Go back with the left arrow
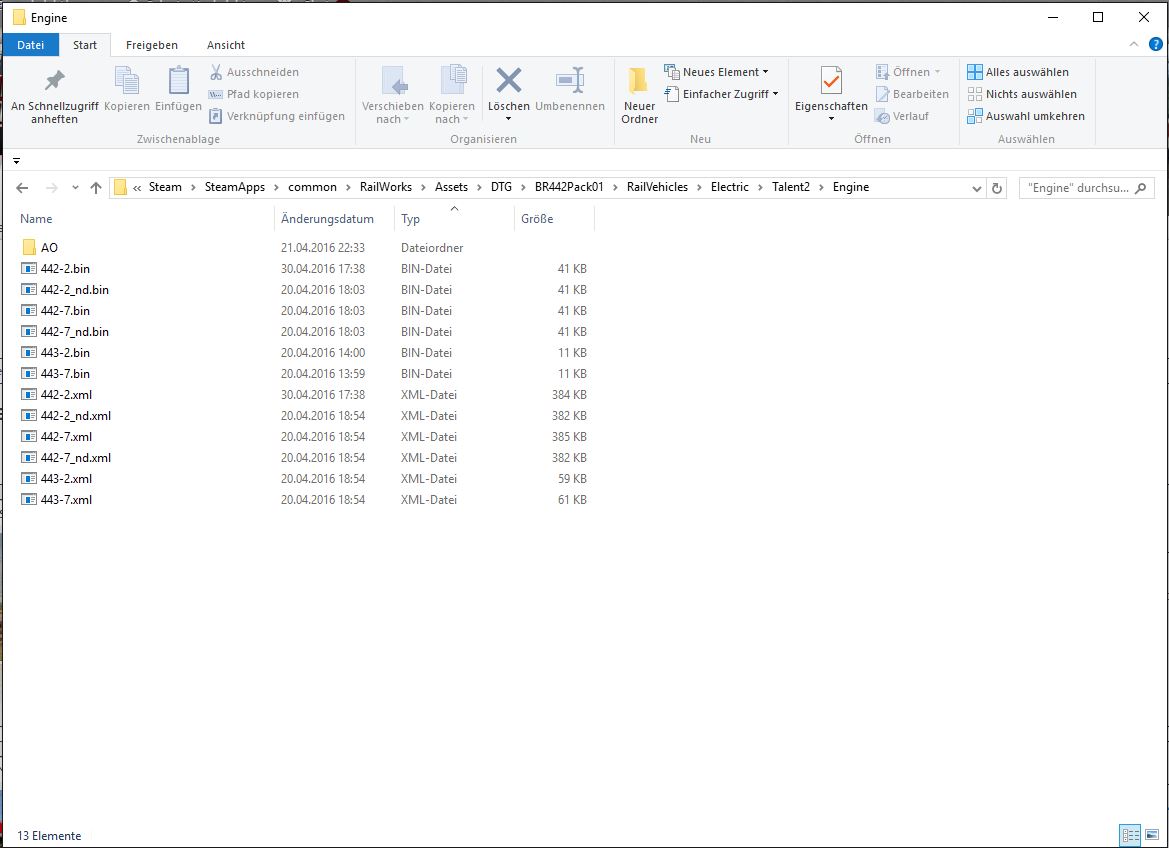The height and width of the screenshot is (848, 1169). pyautogui.click(x=22, y=188)
